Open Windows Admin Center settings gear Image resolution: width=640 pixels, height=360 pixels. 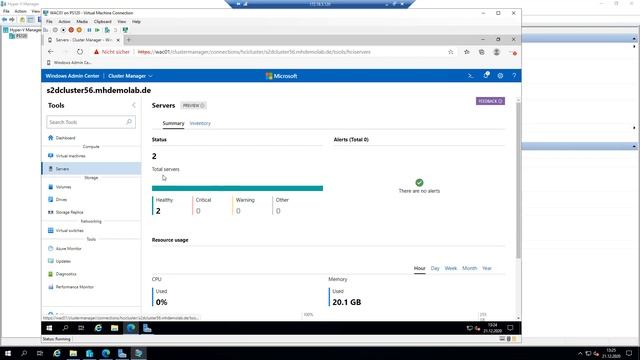[x=500, y=76]
